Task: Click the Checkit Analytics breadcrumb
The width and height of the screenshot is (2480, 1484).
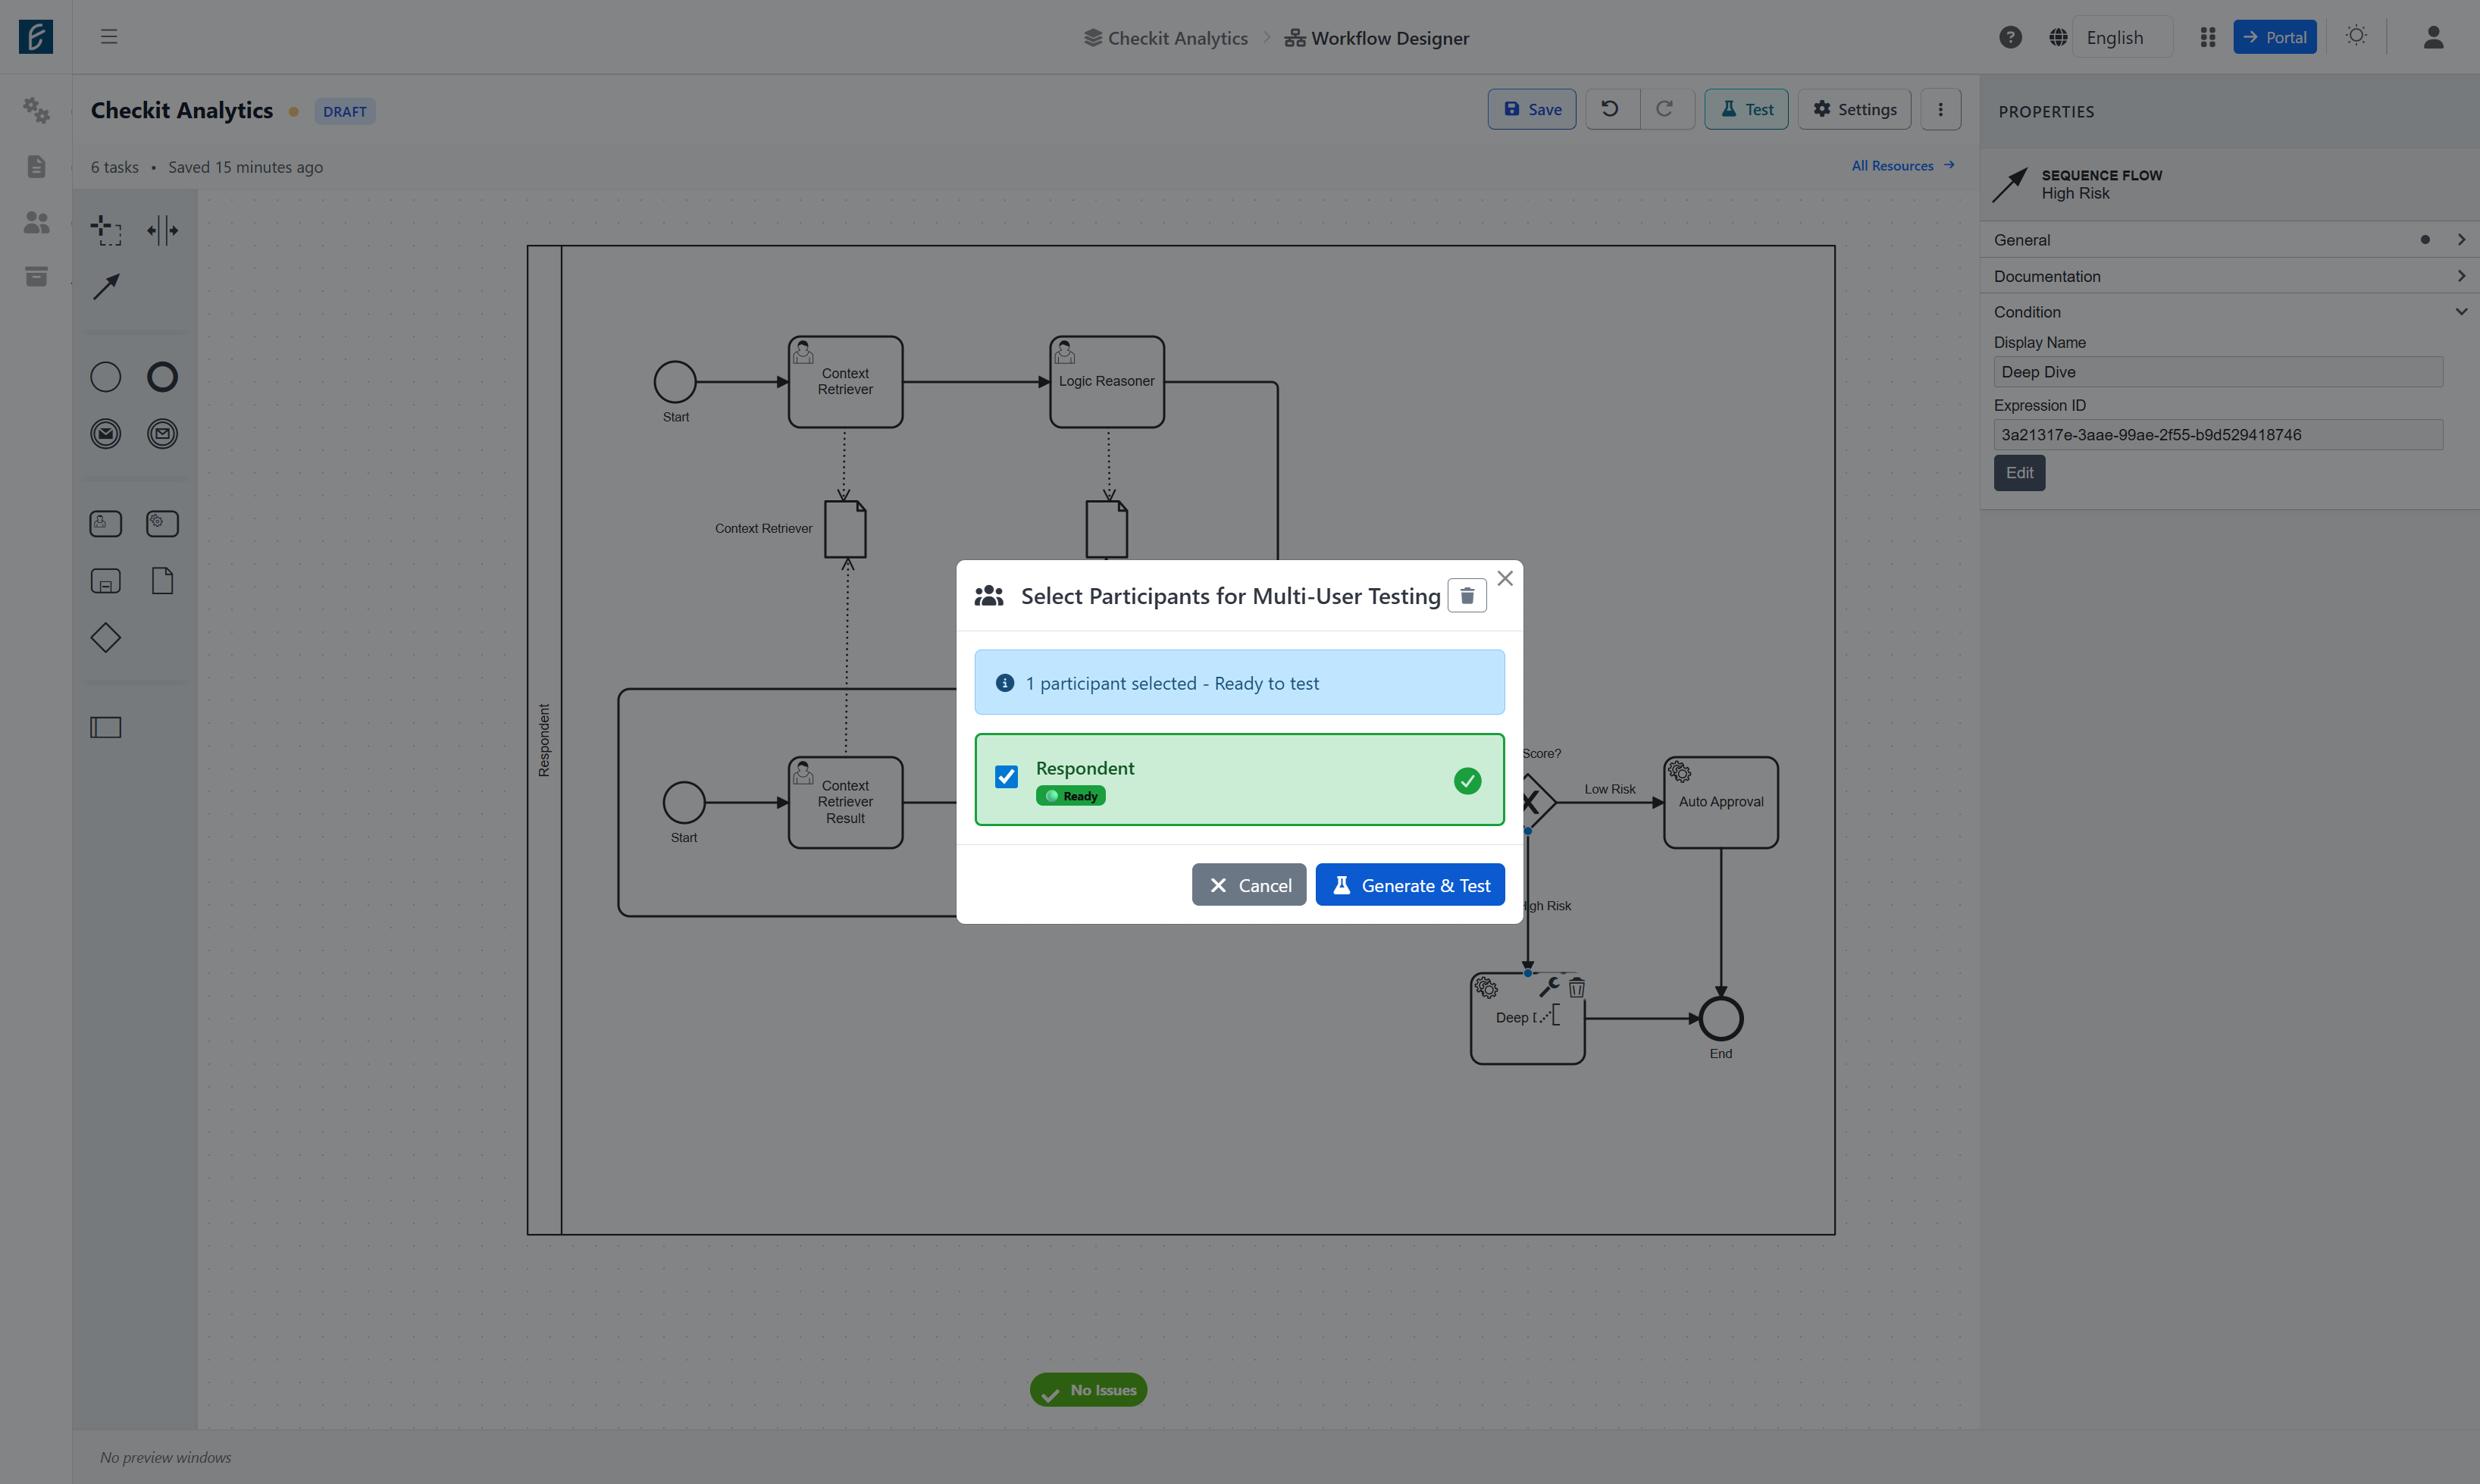Action: 1166,38
